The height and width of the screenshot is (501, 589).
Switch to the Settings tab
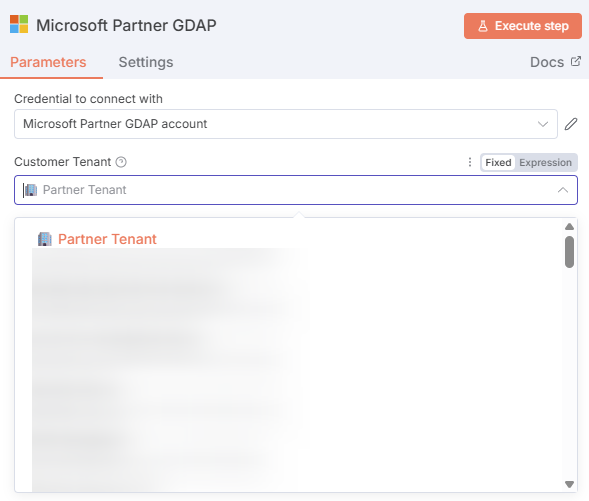pyautogui.click(x=146, y=62)
